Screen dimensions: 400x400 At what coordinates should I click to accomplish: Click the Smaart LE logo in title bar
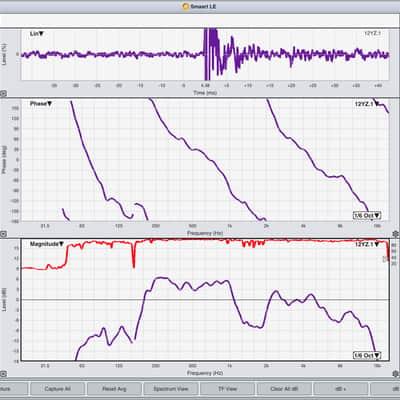tap(186, 6)
